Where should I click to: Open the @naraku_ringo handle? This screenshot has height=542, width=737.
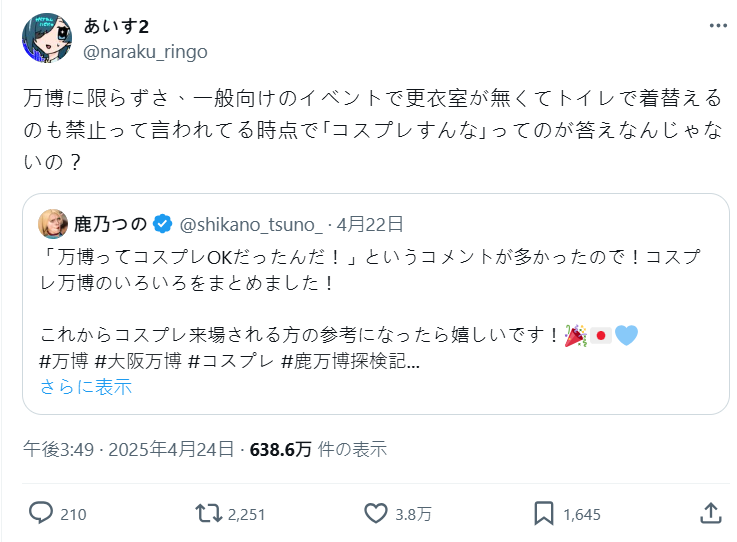coord(145,51)
